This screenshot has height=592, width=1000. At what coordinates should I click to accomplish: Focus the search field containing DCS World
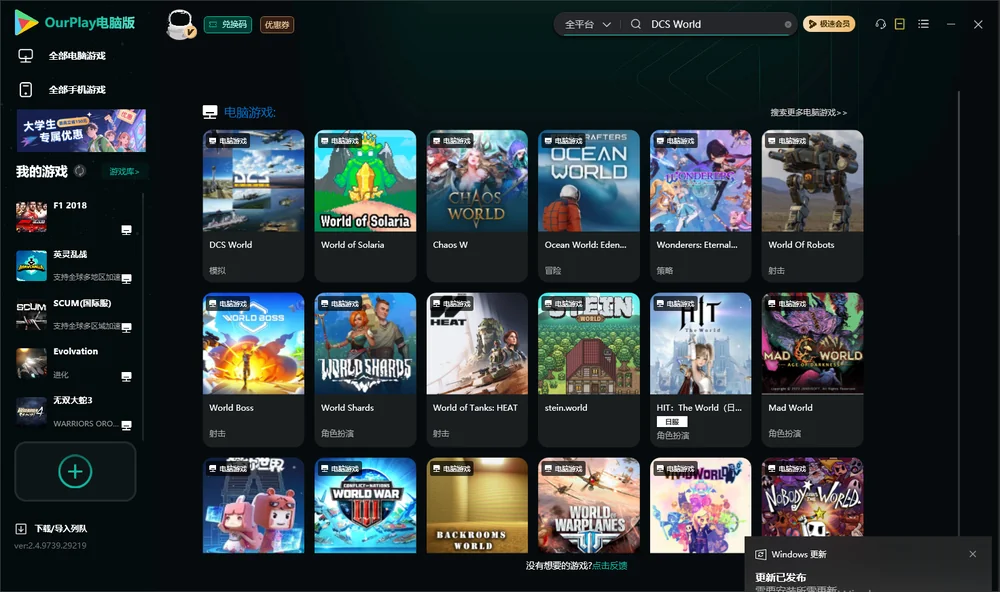click(714, 24)
